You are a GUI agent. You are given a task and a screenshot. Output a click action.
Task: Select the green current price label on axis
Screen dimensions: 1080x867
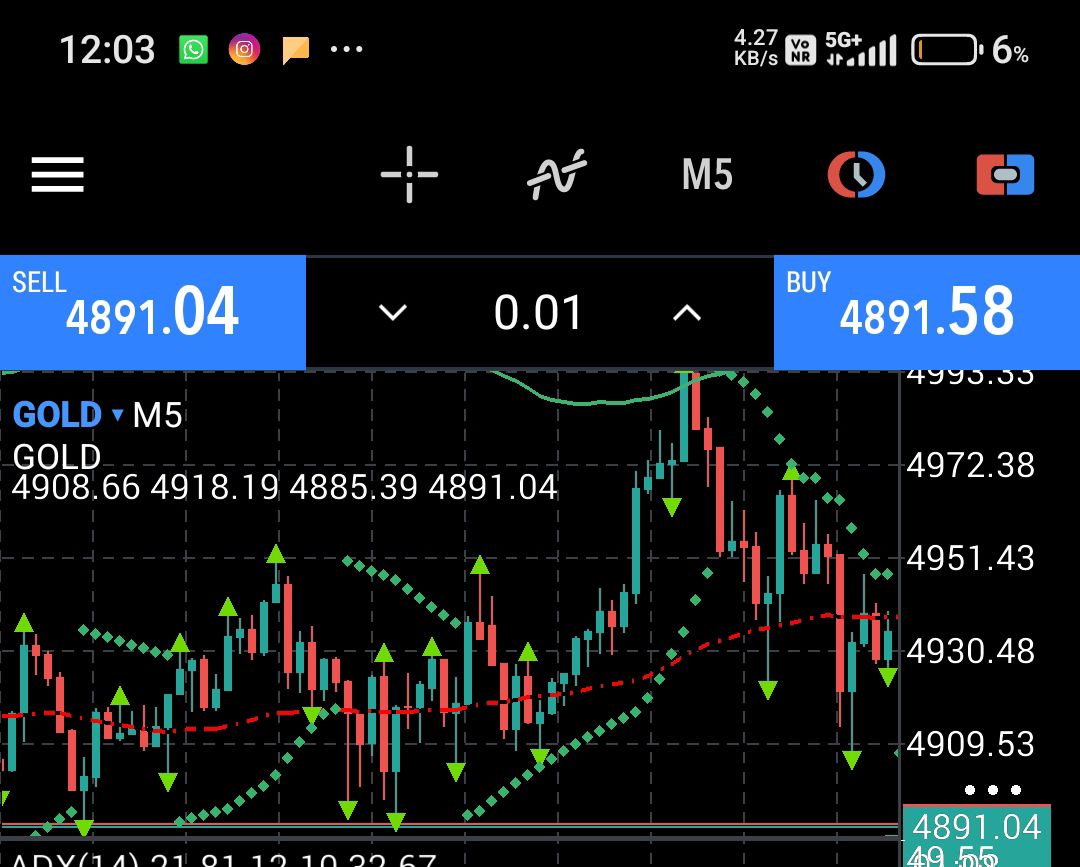pos(976,828)
